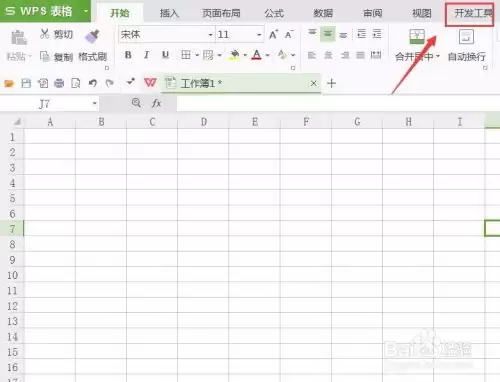The width and height of the screenshot is (500, 382).
Task: Click the Print icon in quick toolbar
Action: 59,83
